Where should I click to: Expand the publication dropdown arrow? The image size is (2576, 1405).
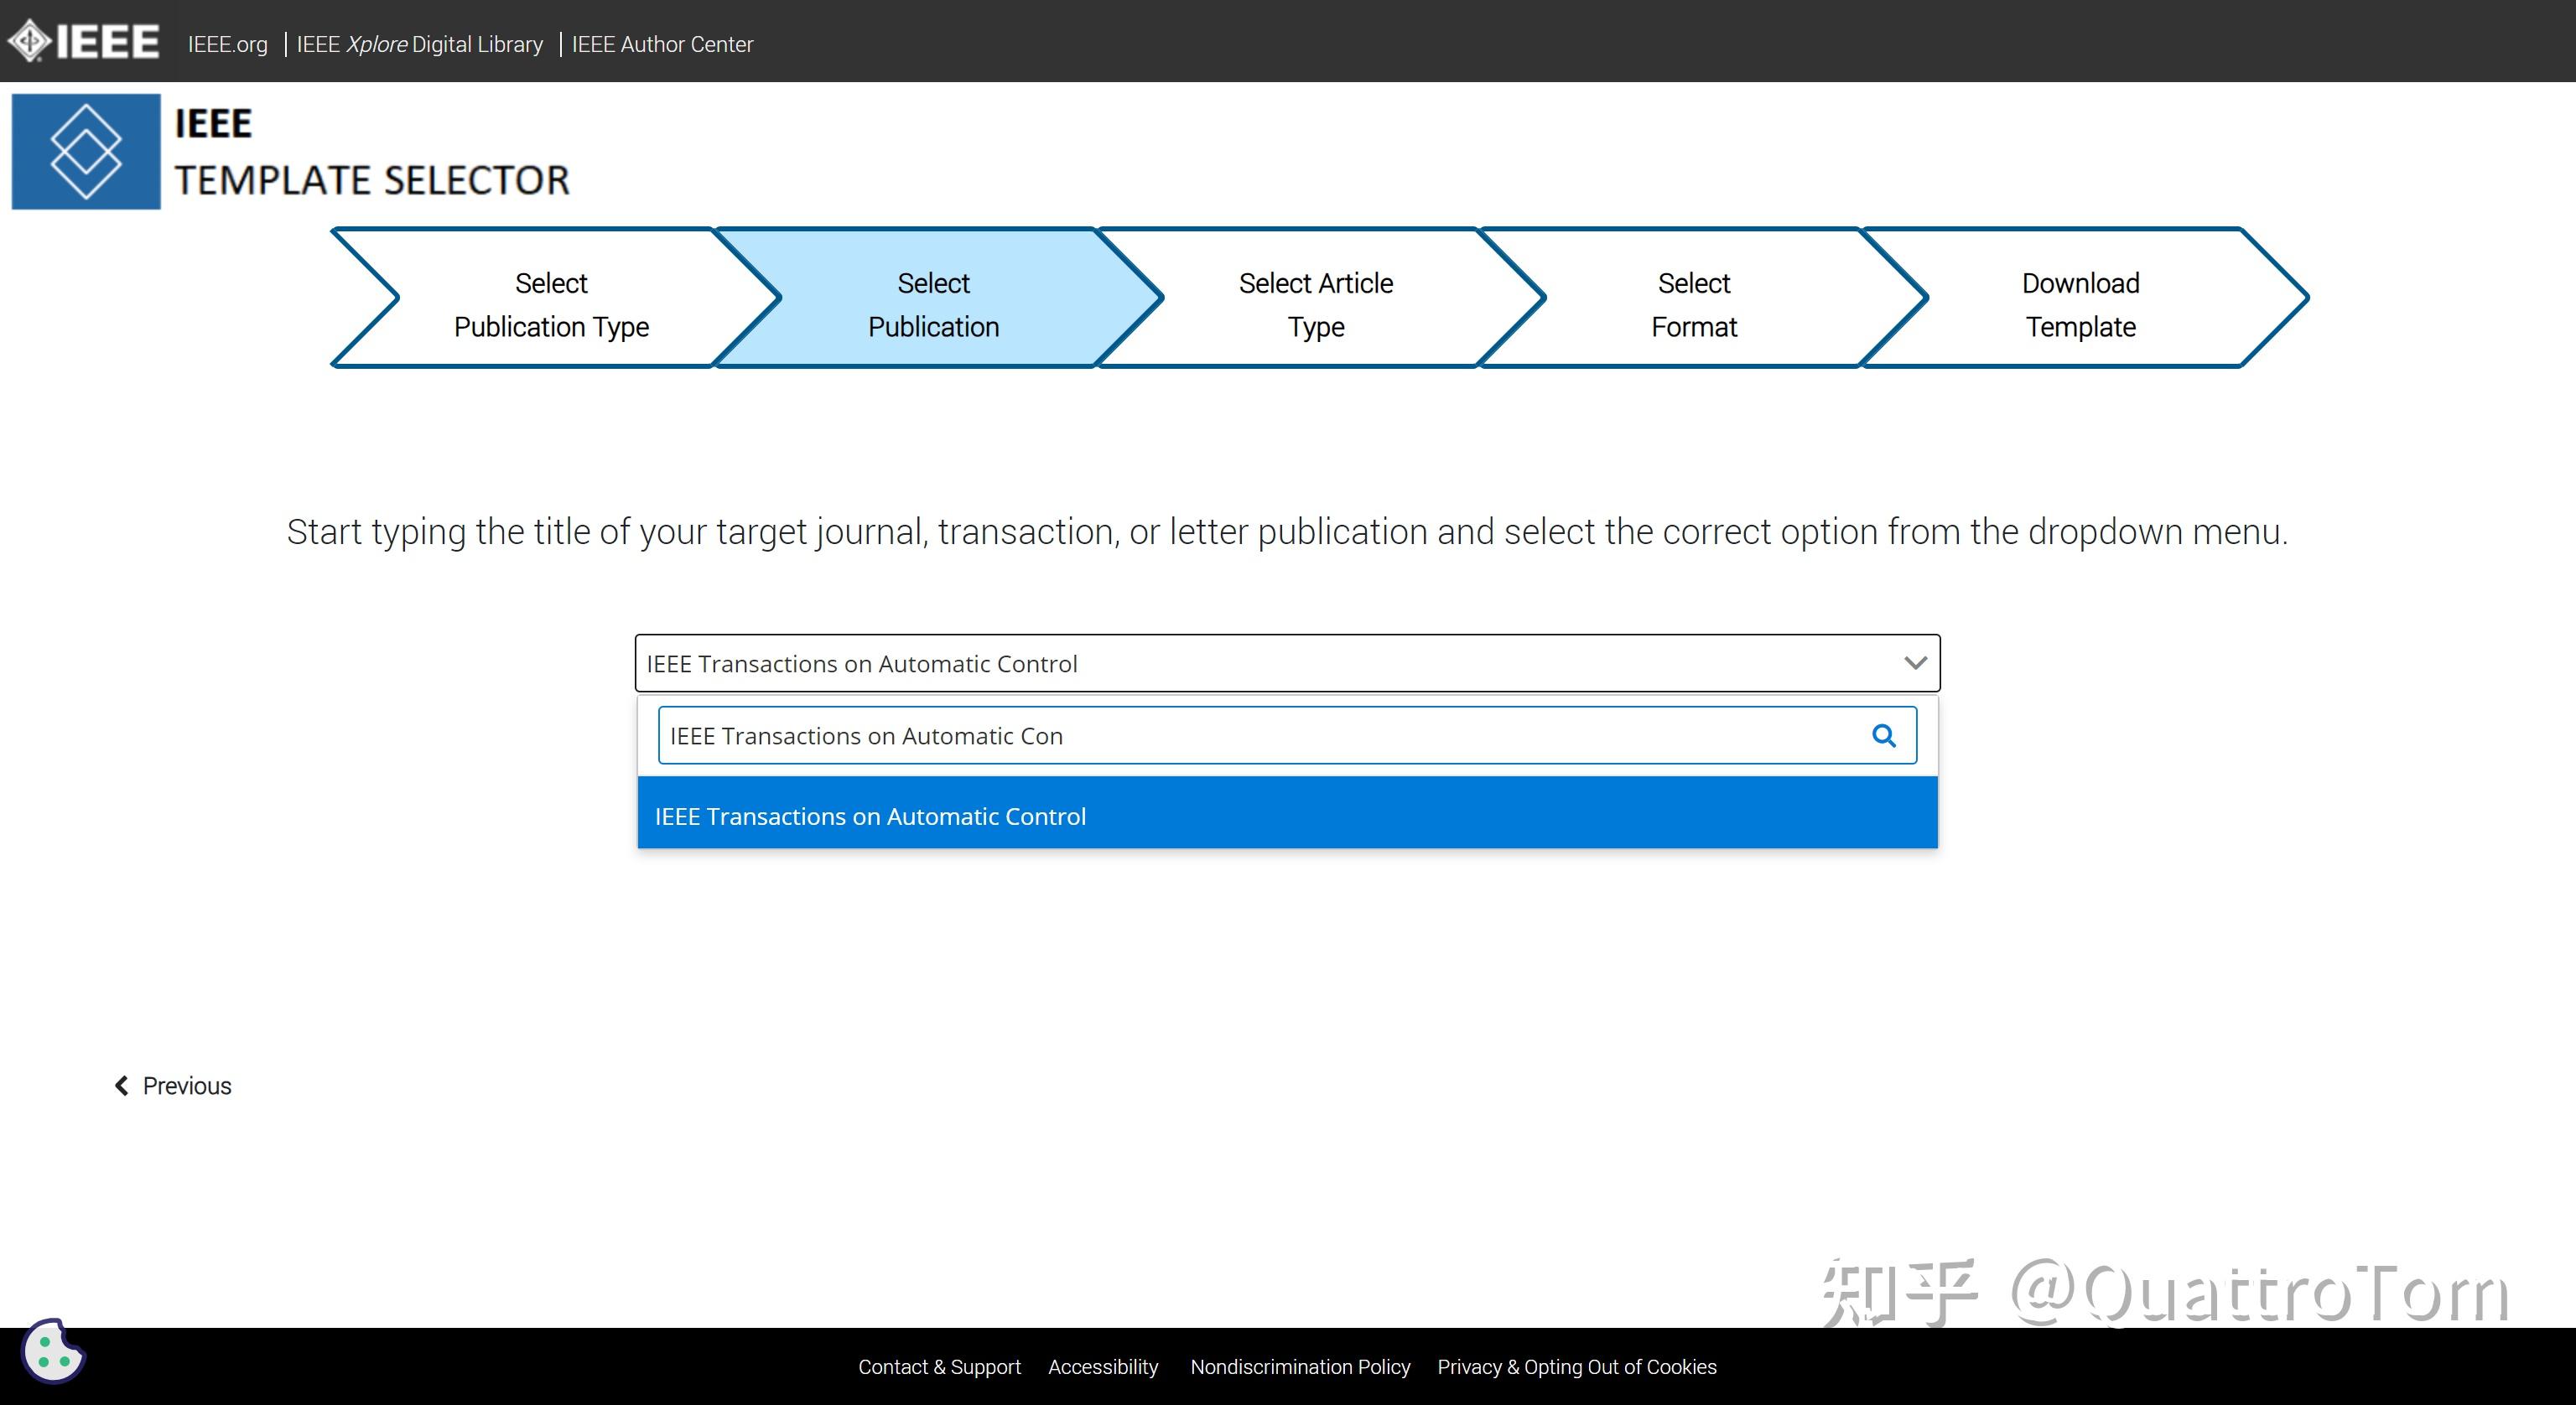pyautogui.click(x=1915, y=663)
